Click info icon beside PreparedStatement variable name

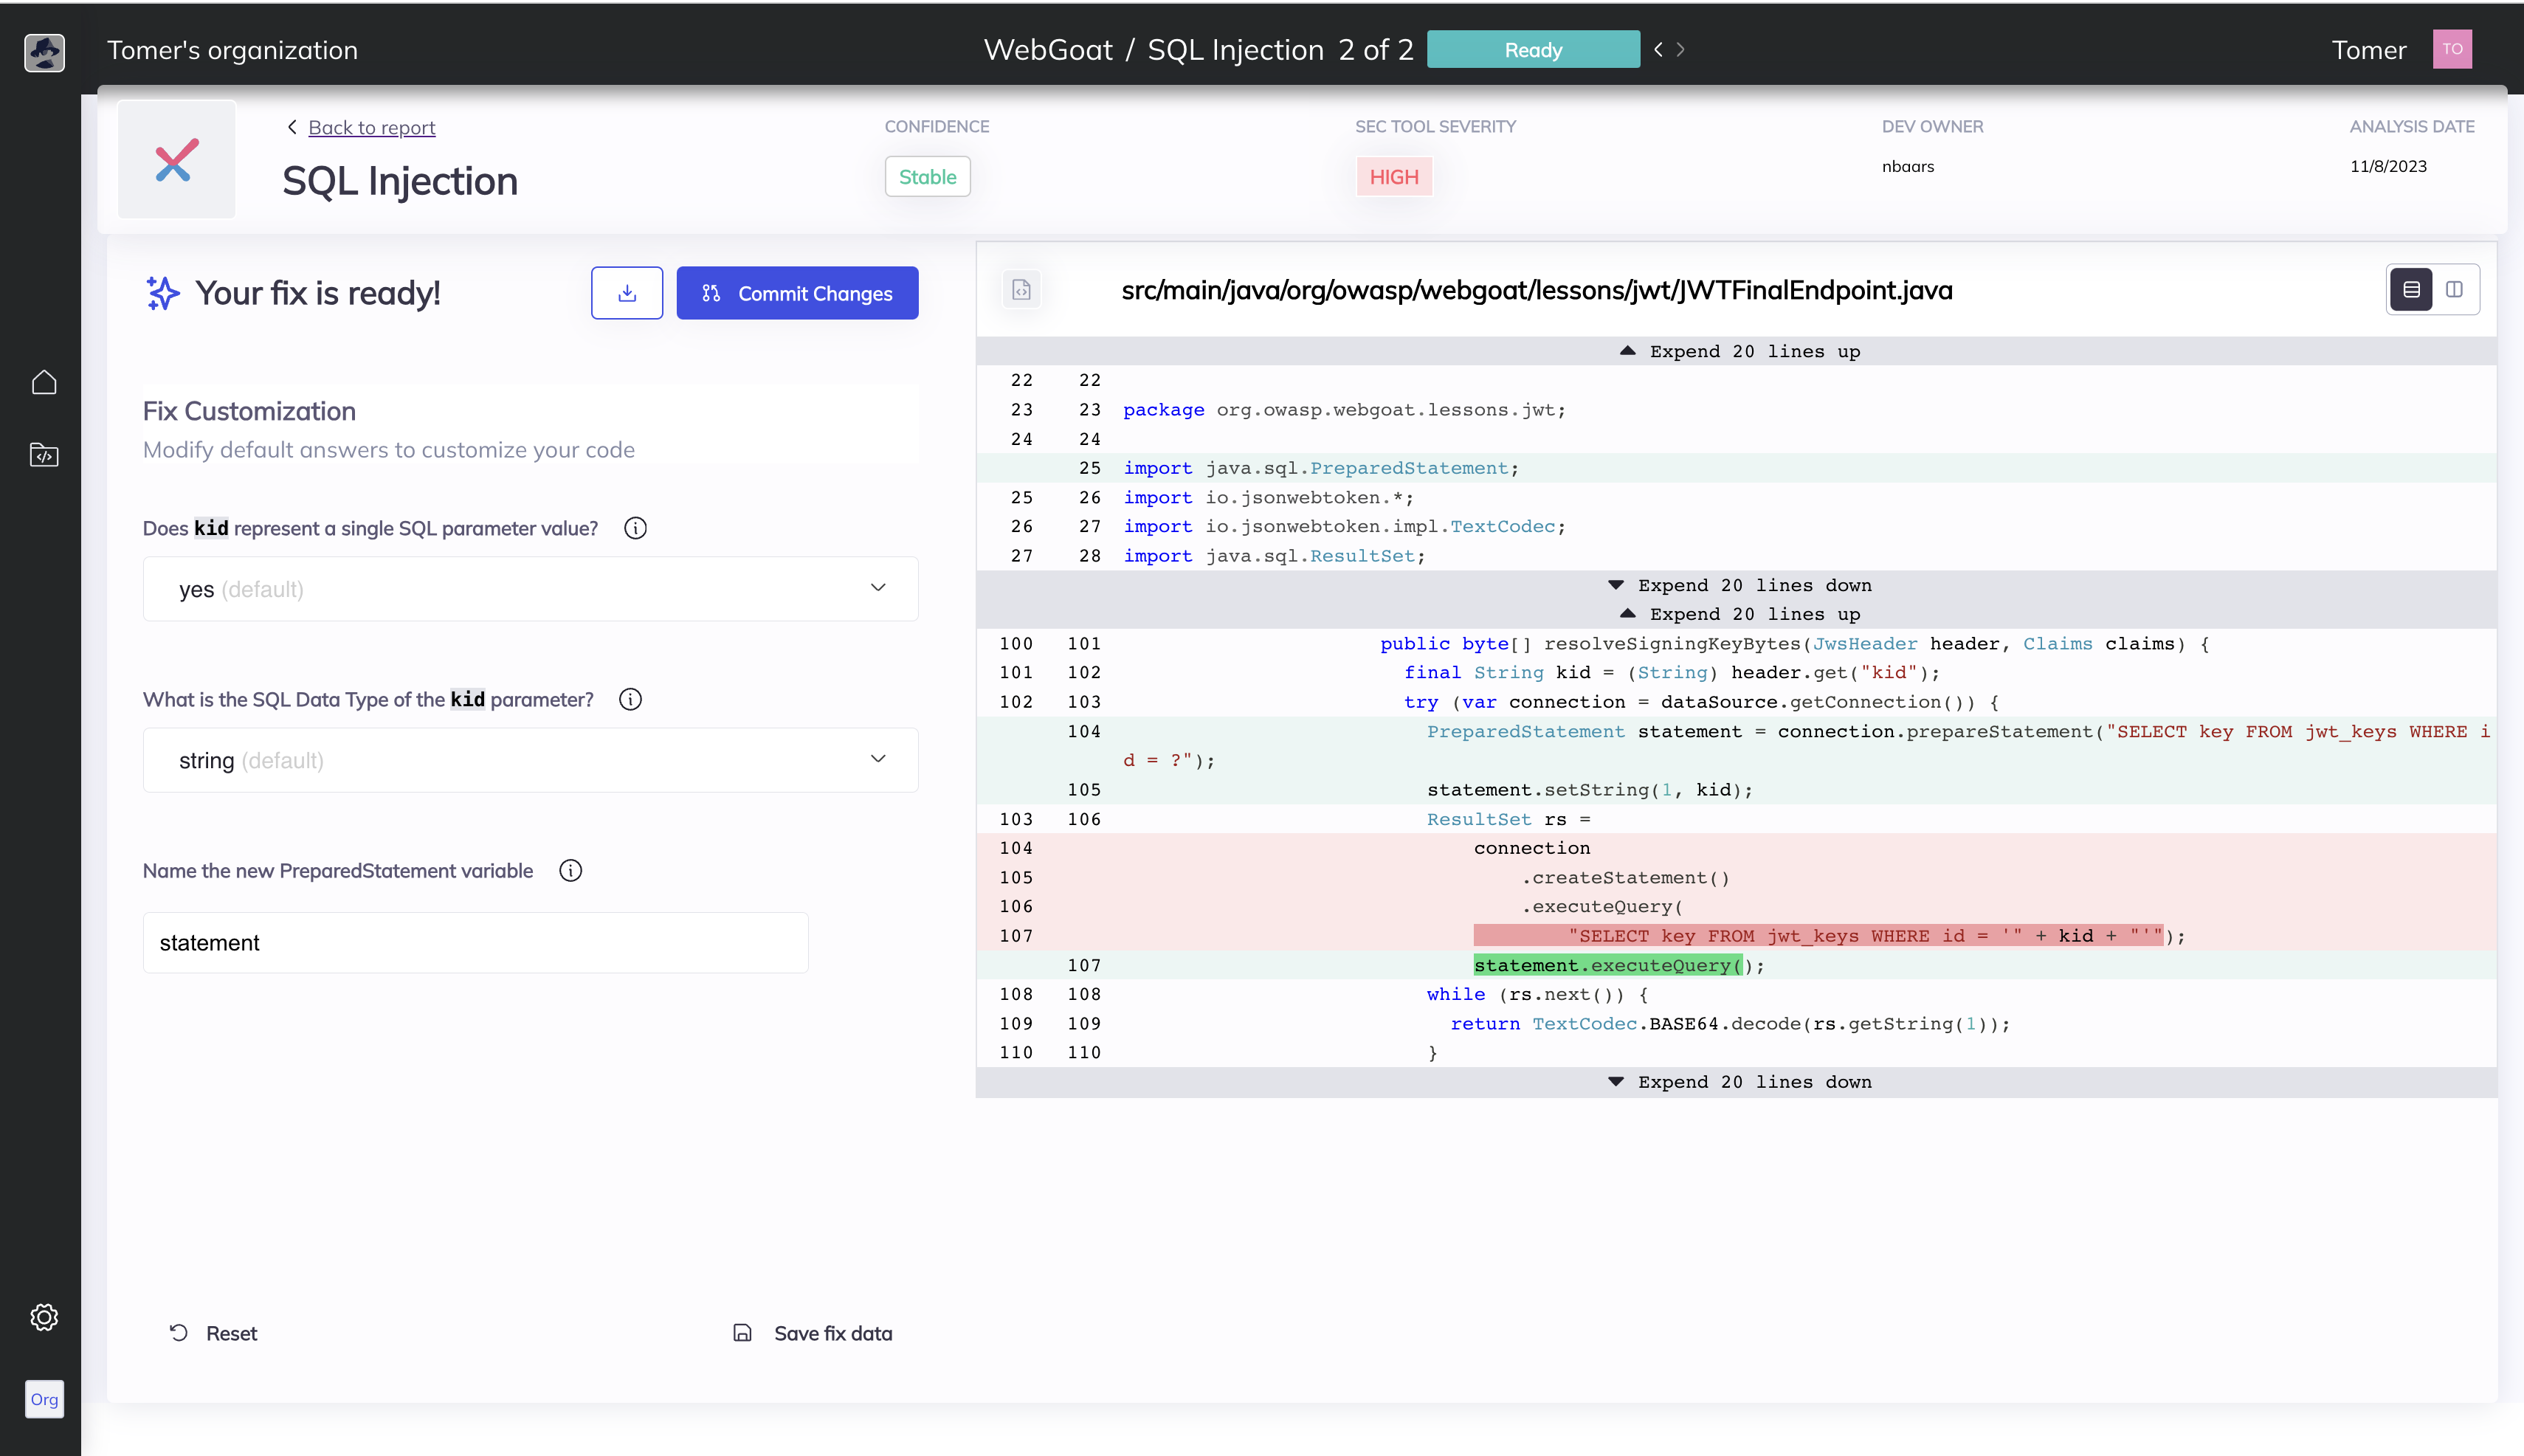coord(570,871)
